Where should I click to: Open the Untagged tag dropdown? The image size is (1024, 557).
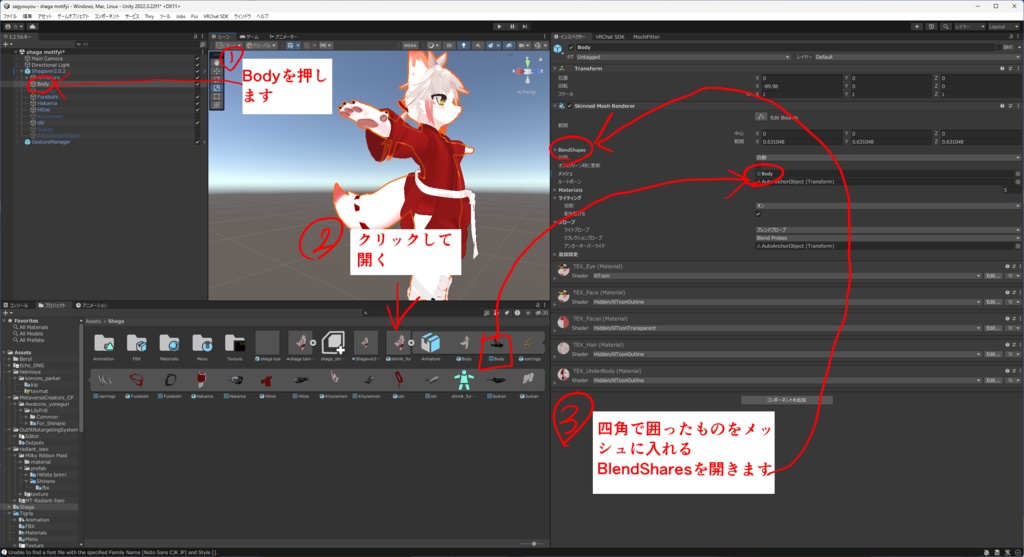(682, 57)
